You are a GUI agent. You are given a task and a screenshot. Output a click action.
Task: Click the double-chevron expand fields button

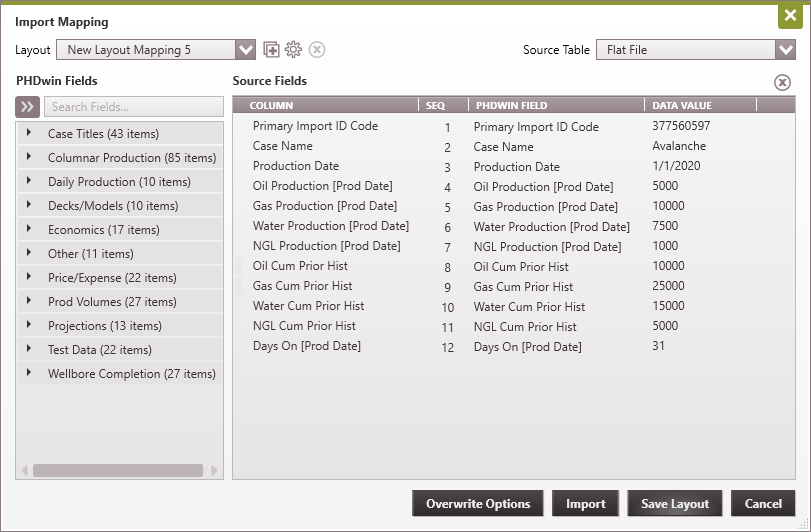pos(27,107)
